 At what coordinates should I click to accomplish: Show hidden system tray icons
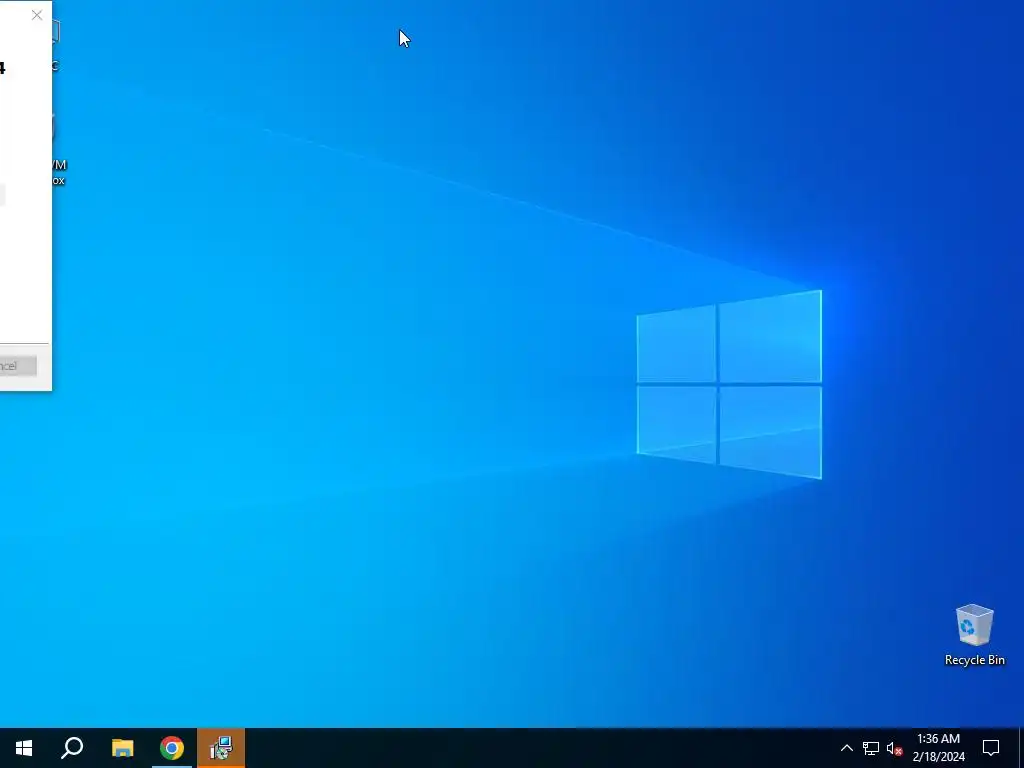pos(846,748)
